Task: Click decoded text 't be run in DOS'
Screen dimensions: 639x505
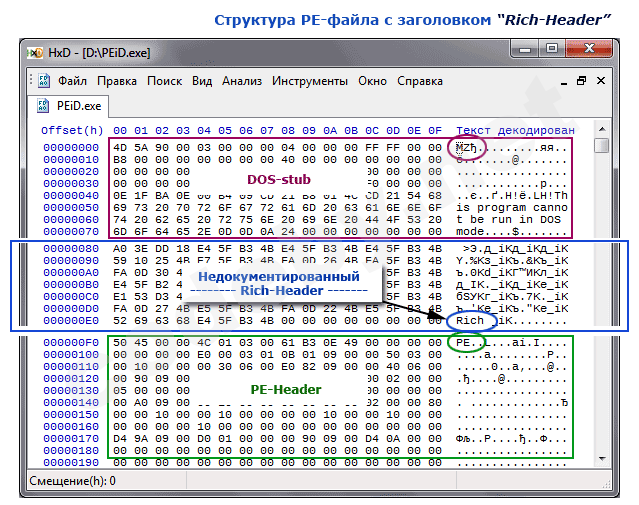Action: pos(508,220)
